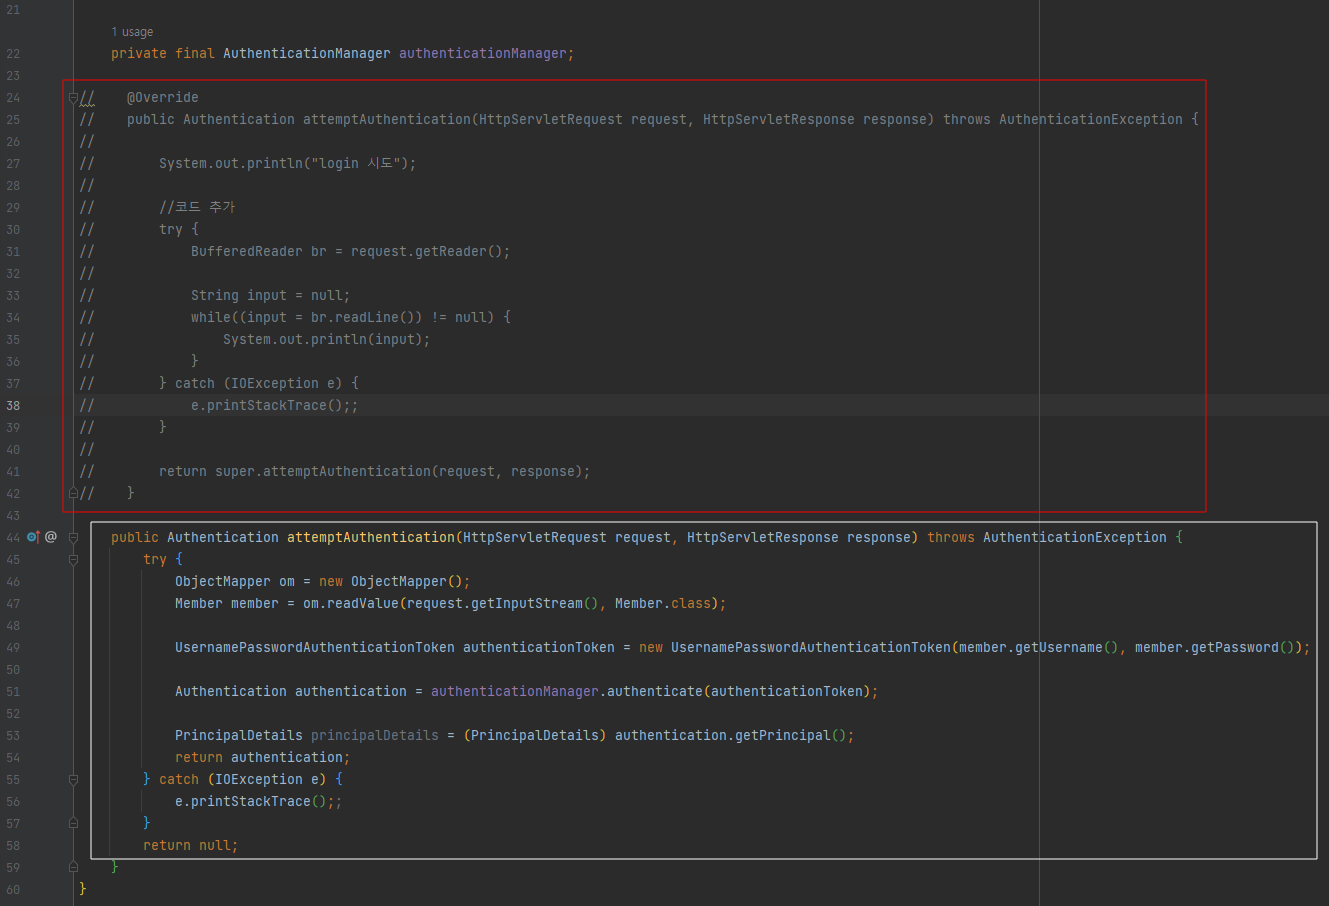Click 'return null;' on line 58
Viewport: 1329px width, 906px height.
[x=191, y=845]
